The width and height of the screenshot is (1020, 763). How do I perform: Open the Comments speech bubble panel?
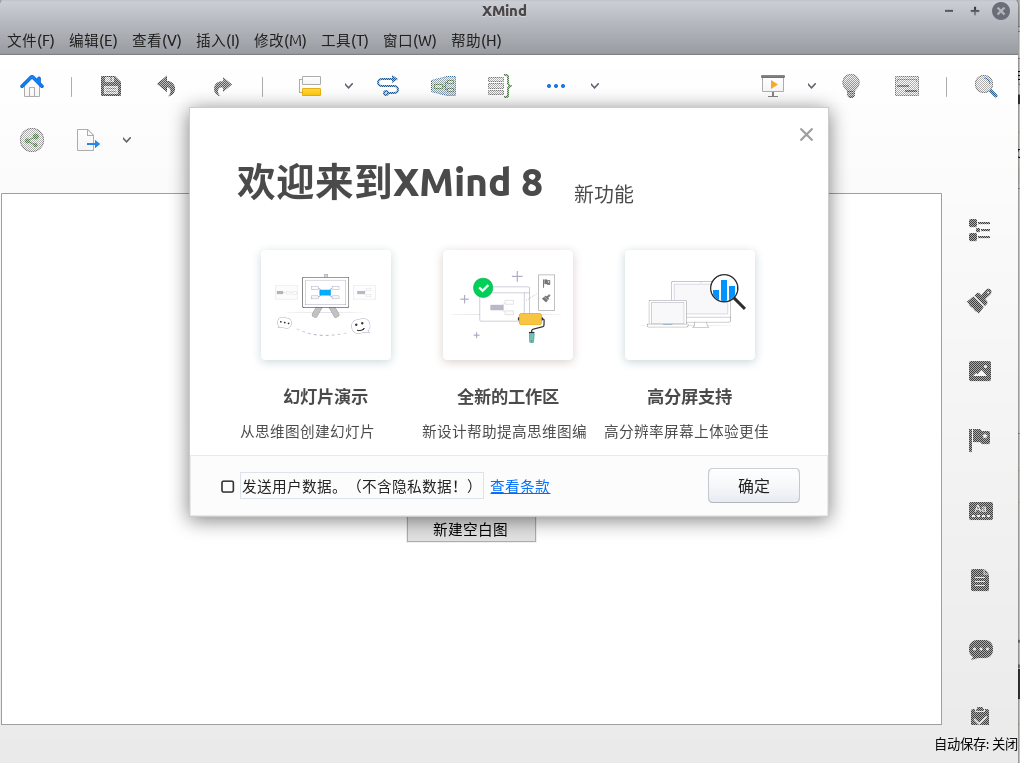(x=980, y=650)
